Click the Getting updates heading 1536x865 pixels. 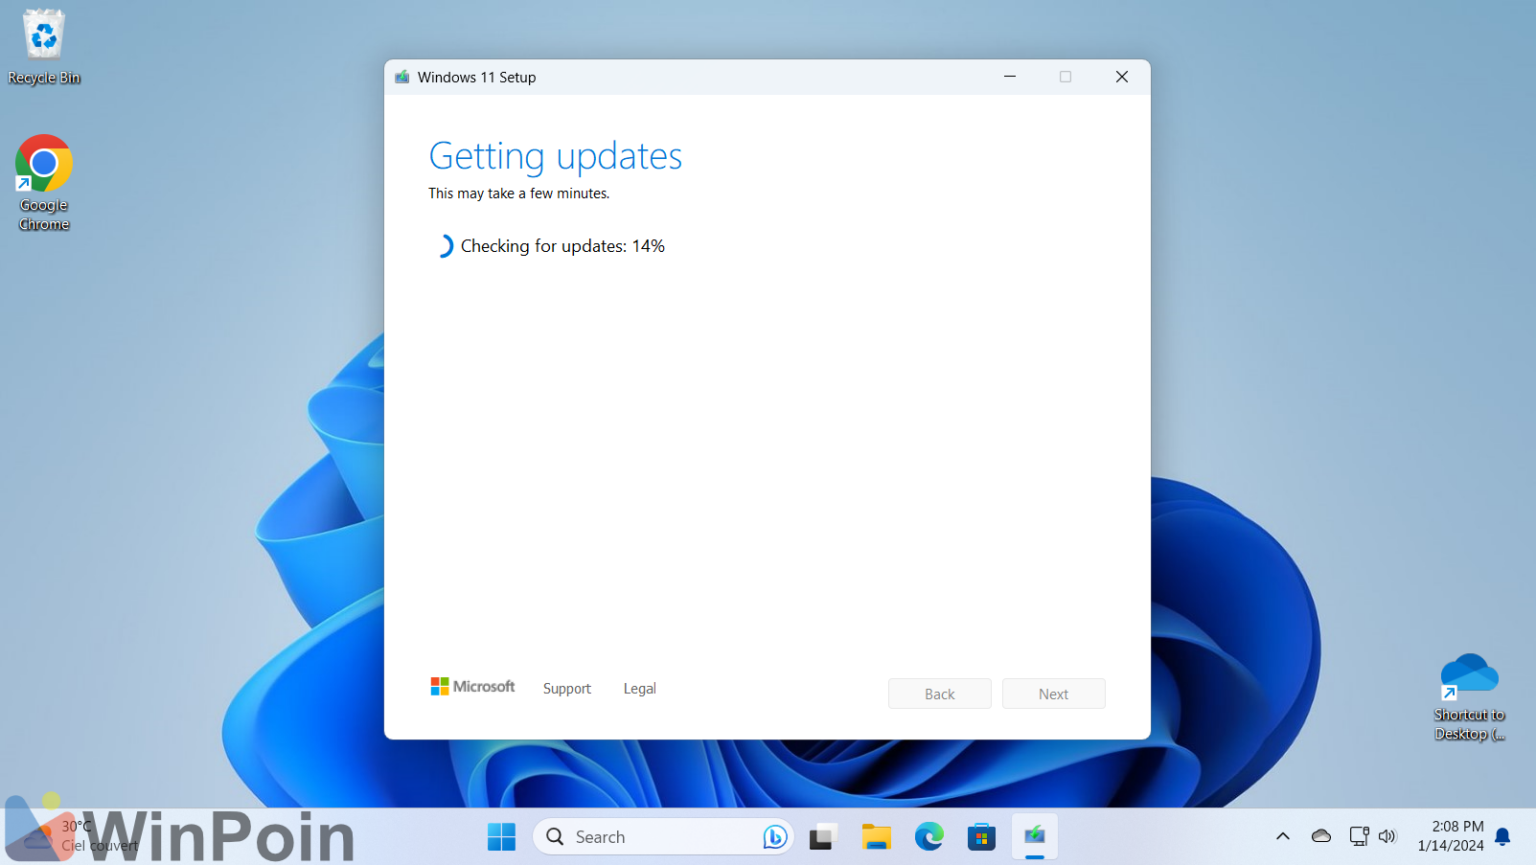point(555,156)
